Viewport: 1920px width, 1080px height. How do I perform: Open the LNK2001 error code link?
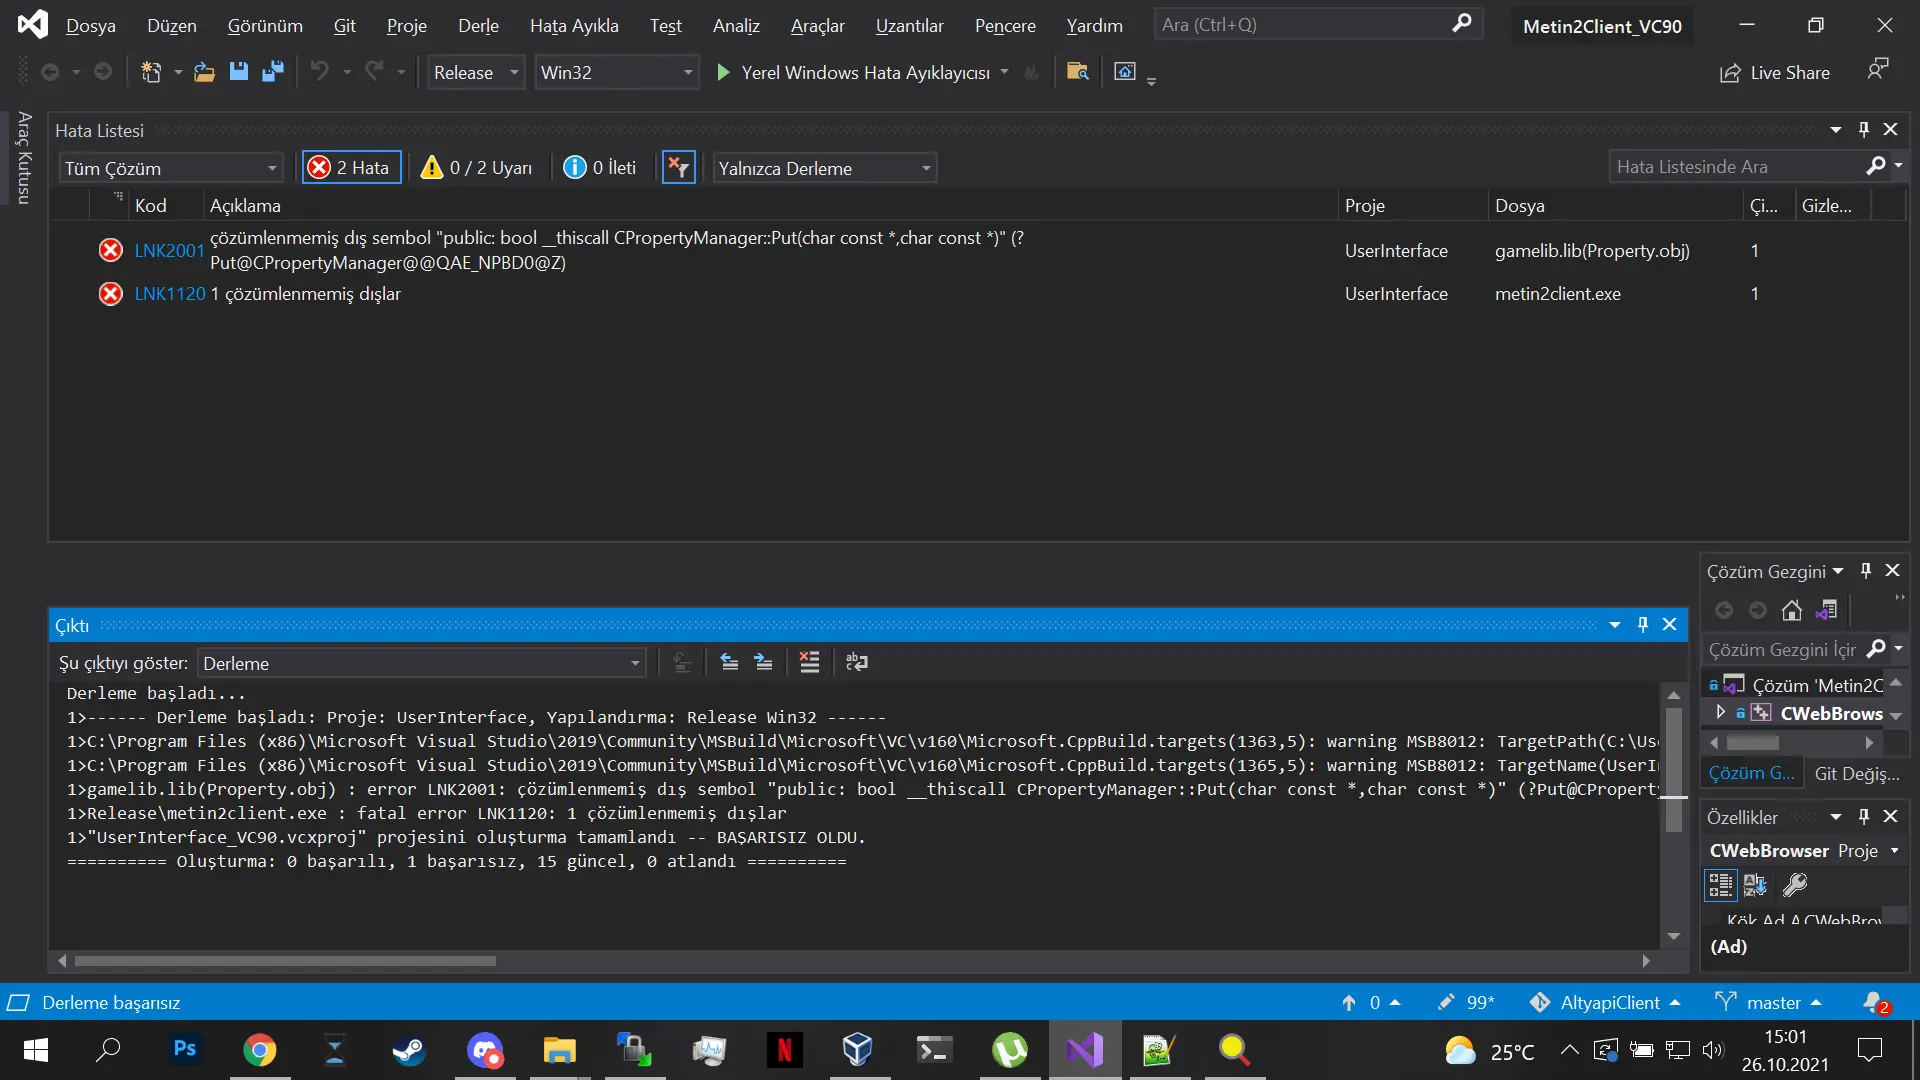(169, 250)
